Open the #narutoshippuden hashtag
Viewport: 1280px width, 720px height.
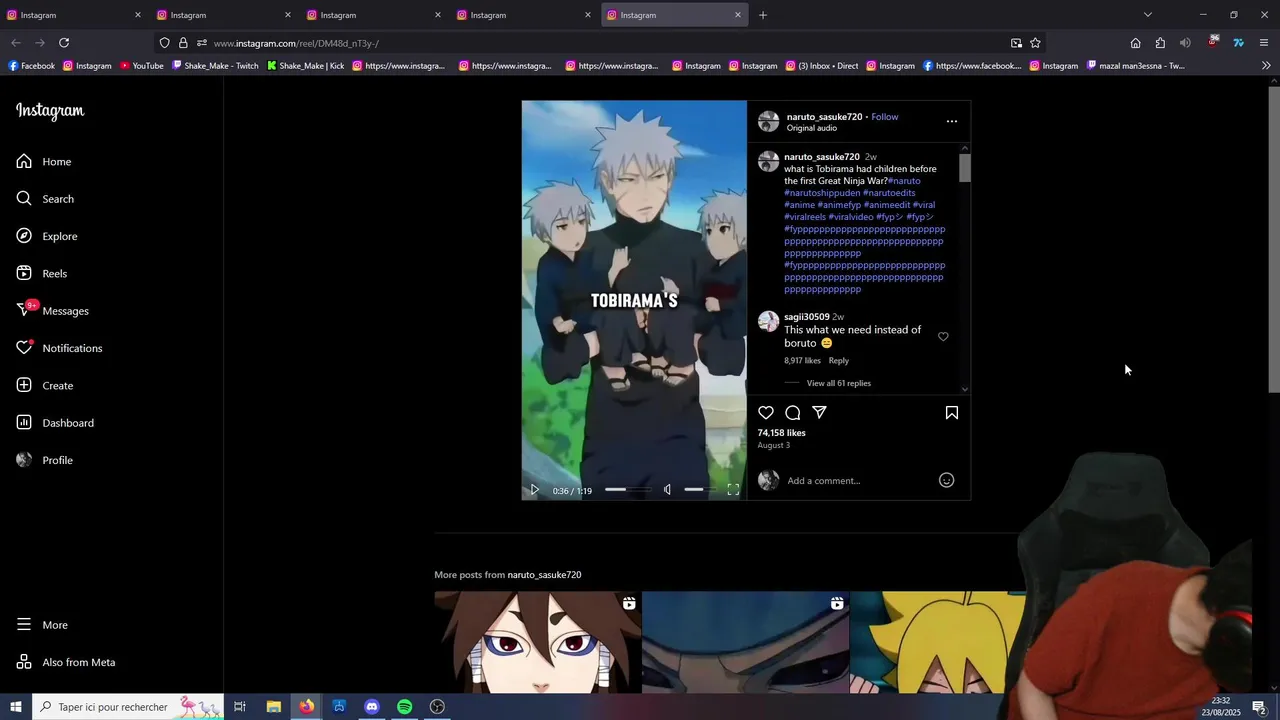click(x=822, y=193)
